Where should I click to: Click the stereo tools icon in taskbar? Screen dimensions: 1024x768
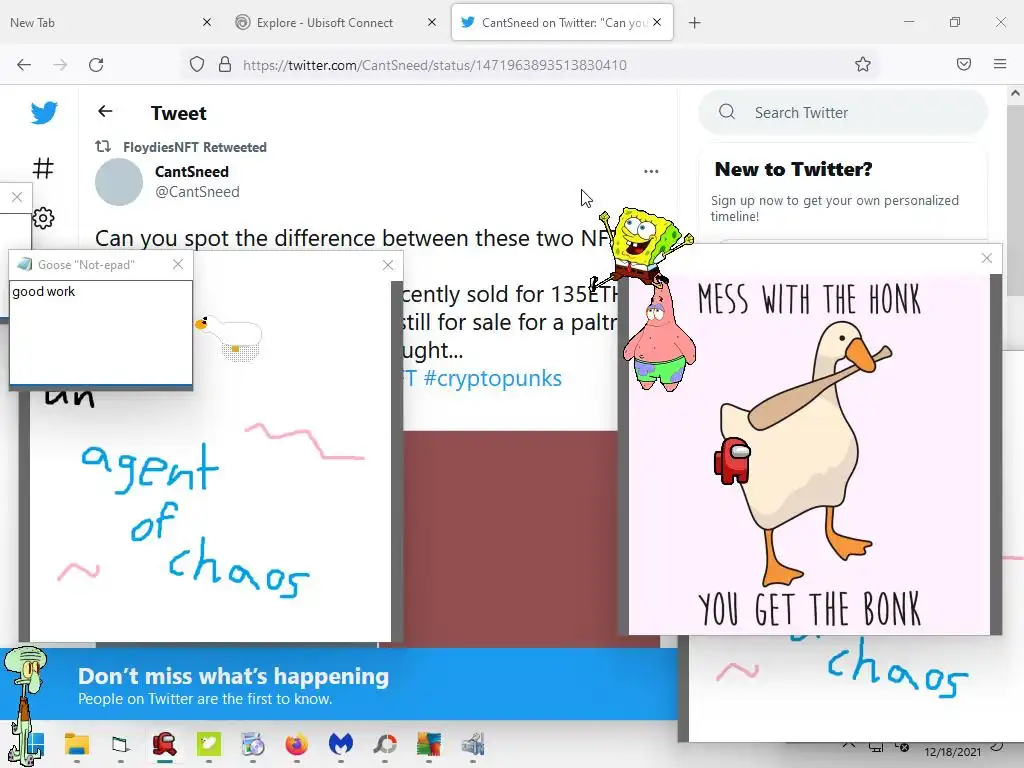473,744
